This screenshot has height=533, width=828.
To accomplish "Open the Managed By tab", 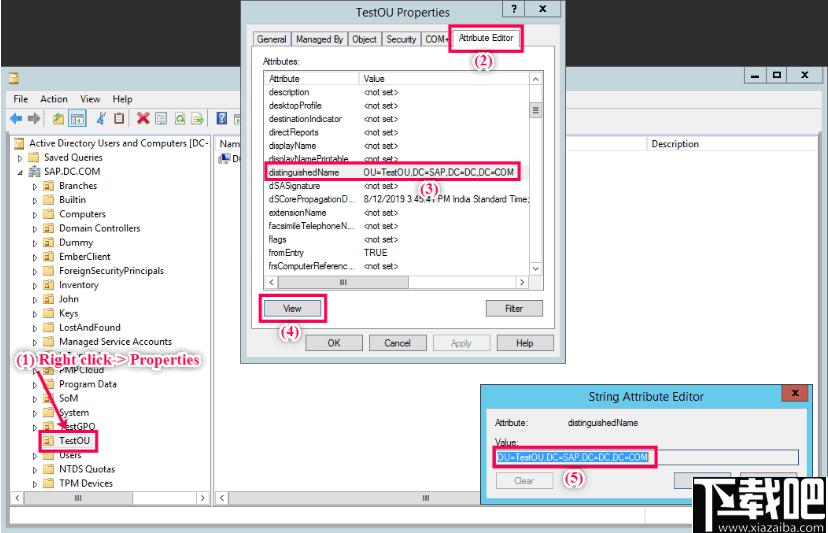I will (318, 39).
